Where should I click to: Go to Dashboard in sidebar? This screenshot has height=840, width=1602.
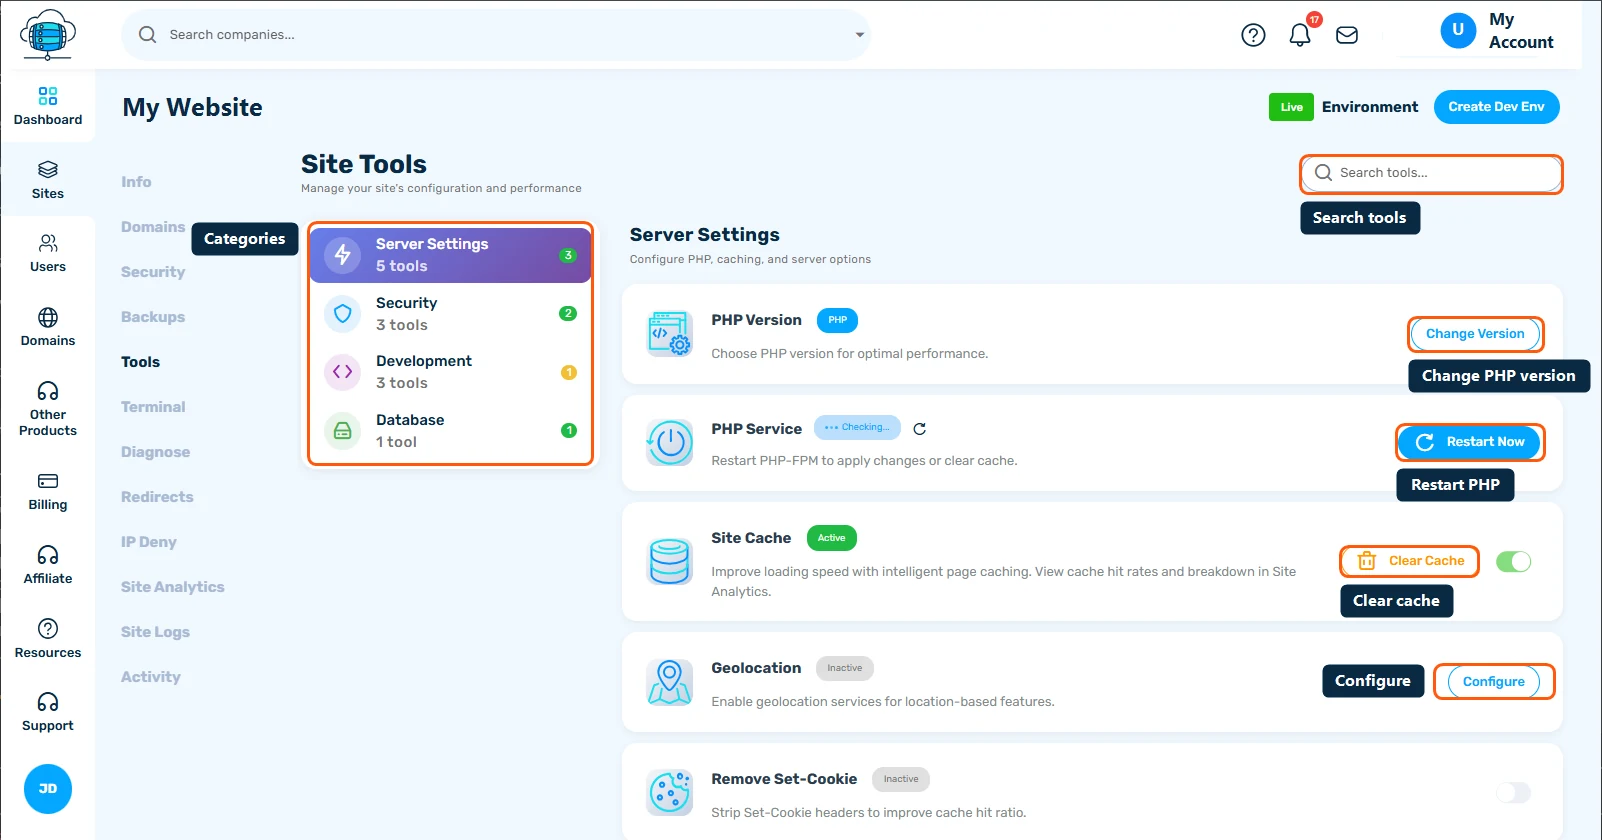click(48, 106)
